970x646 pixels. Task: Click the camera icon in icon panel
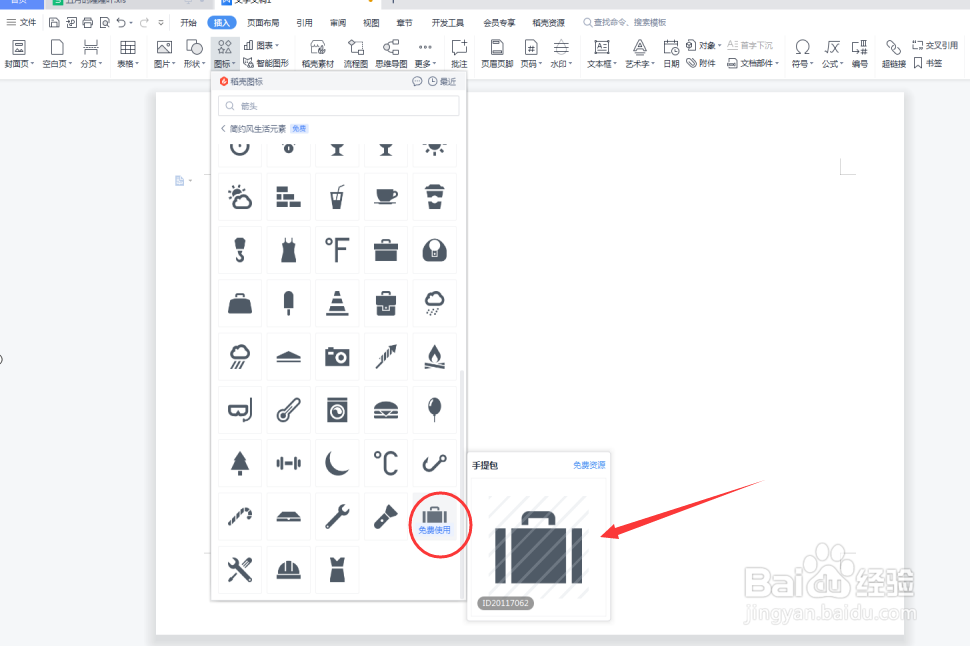pos(337,357)
